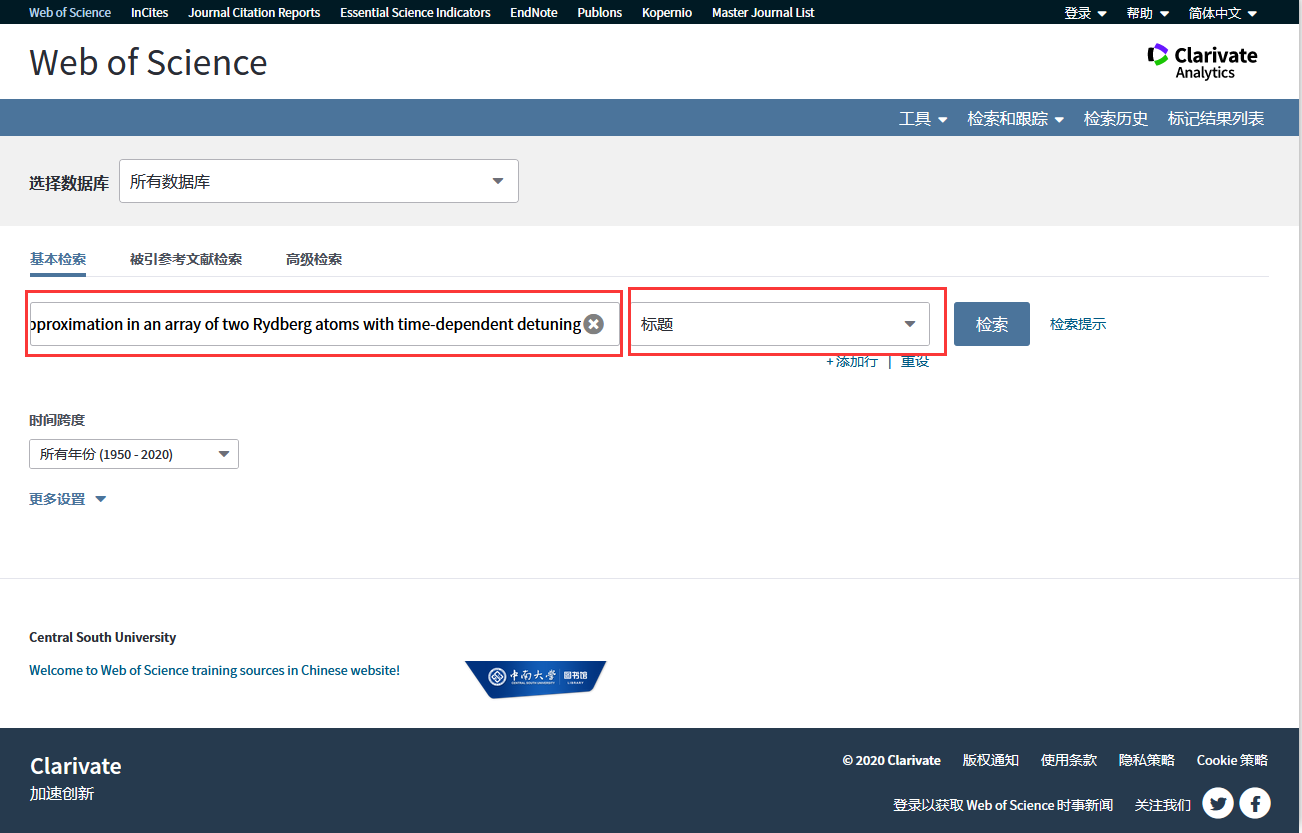Open the 工具 menu

coord(923,118)
